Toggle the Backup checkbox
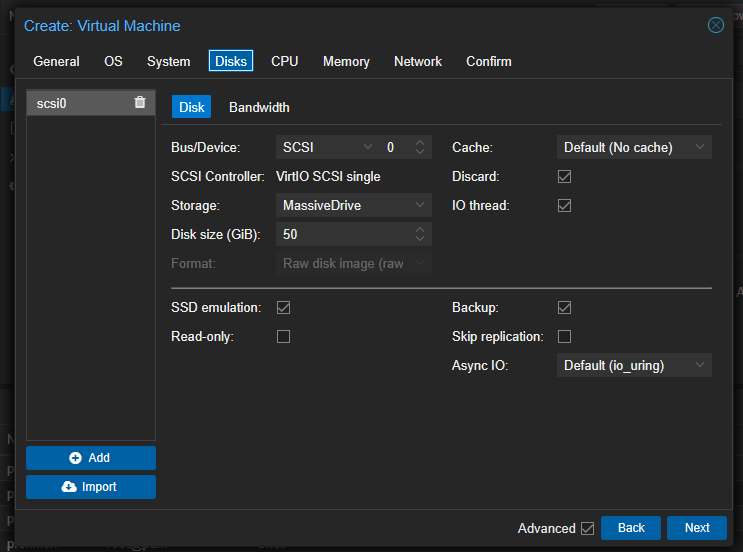Screen dimensions: 743x552 click(x=564, y=308)
